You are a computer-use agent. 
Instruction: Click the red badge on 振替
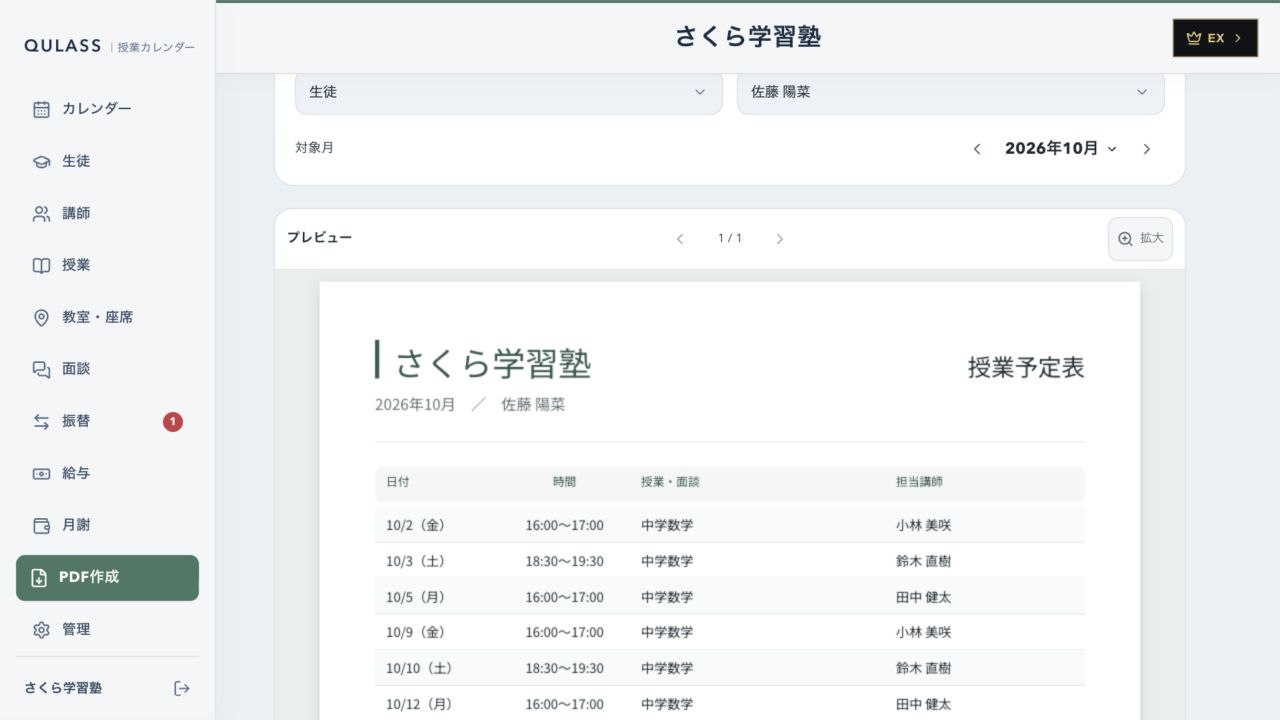pyautogui.click(x=173, y=422)
